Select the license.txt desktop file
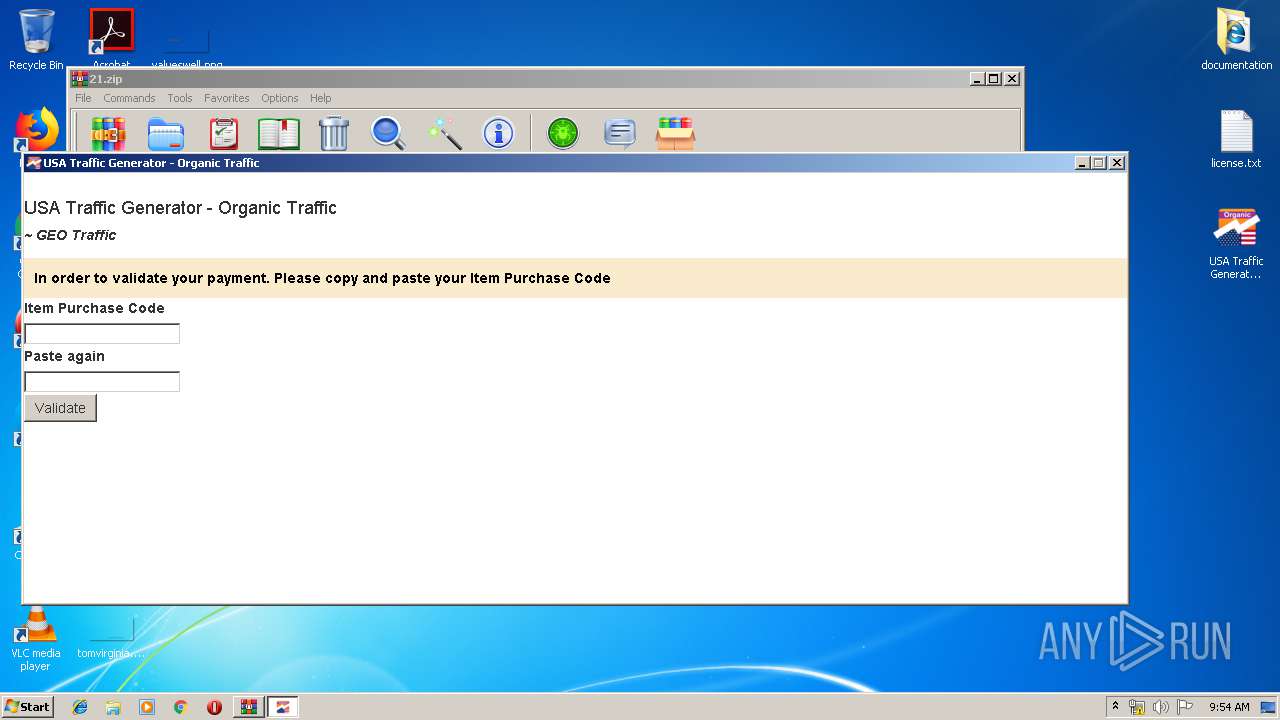1280x720 pixels. click(x=1236, y=139)
